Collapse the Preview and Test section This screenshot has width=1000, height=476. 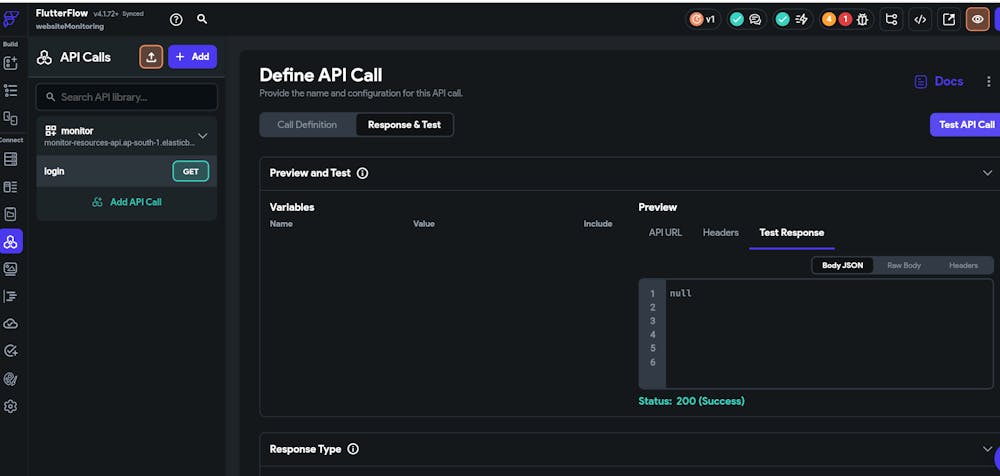tap(988, 172)
